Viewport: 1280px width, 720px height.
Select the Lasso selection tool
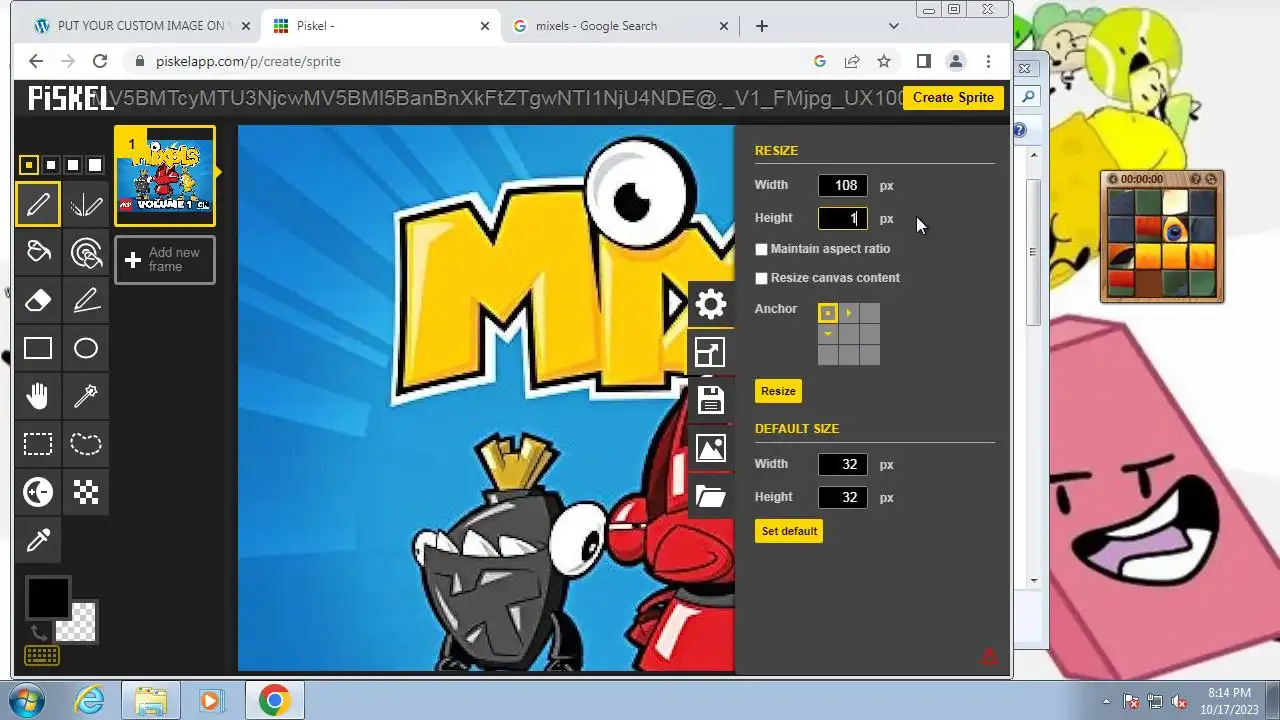86,444
